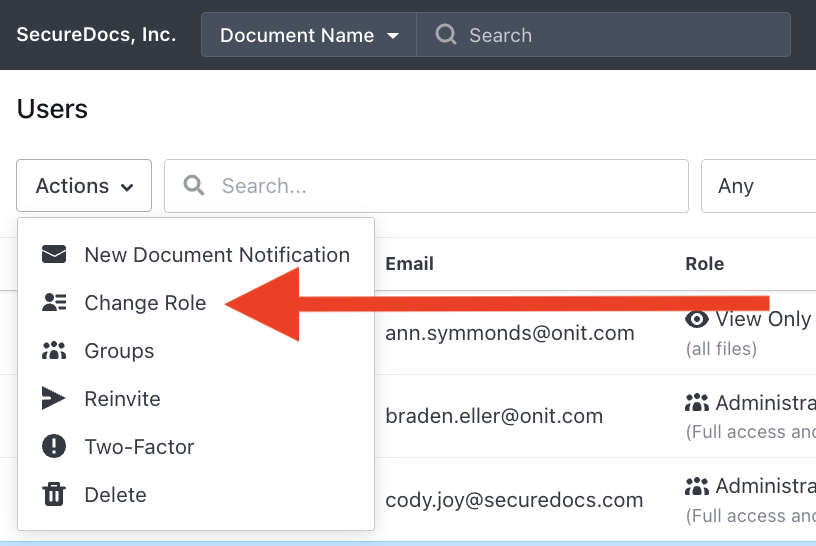Viewport: 816px width, 546px height.
Task: Choose New Document Notification from Actions menu
Action: tap(196, 255)
